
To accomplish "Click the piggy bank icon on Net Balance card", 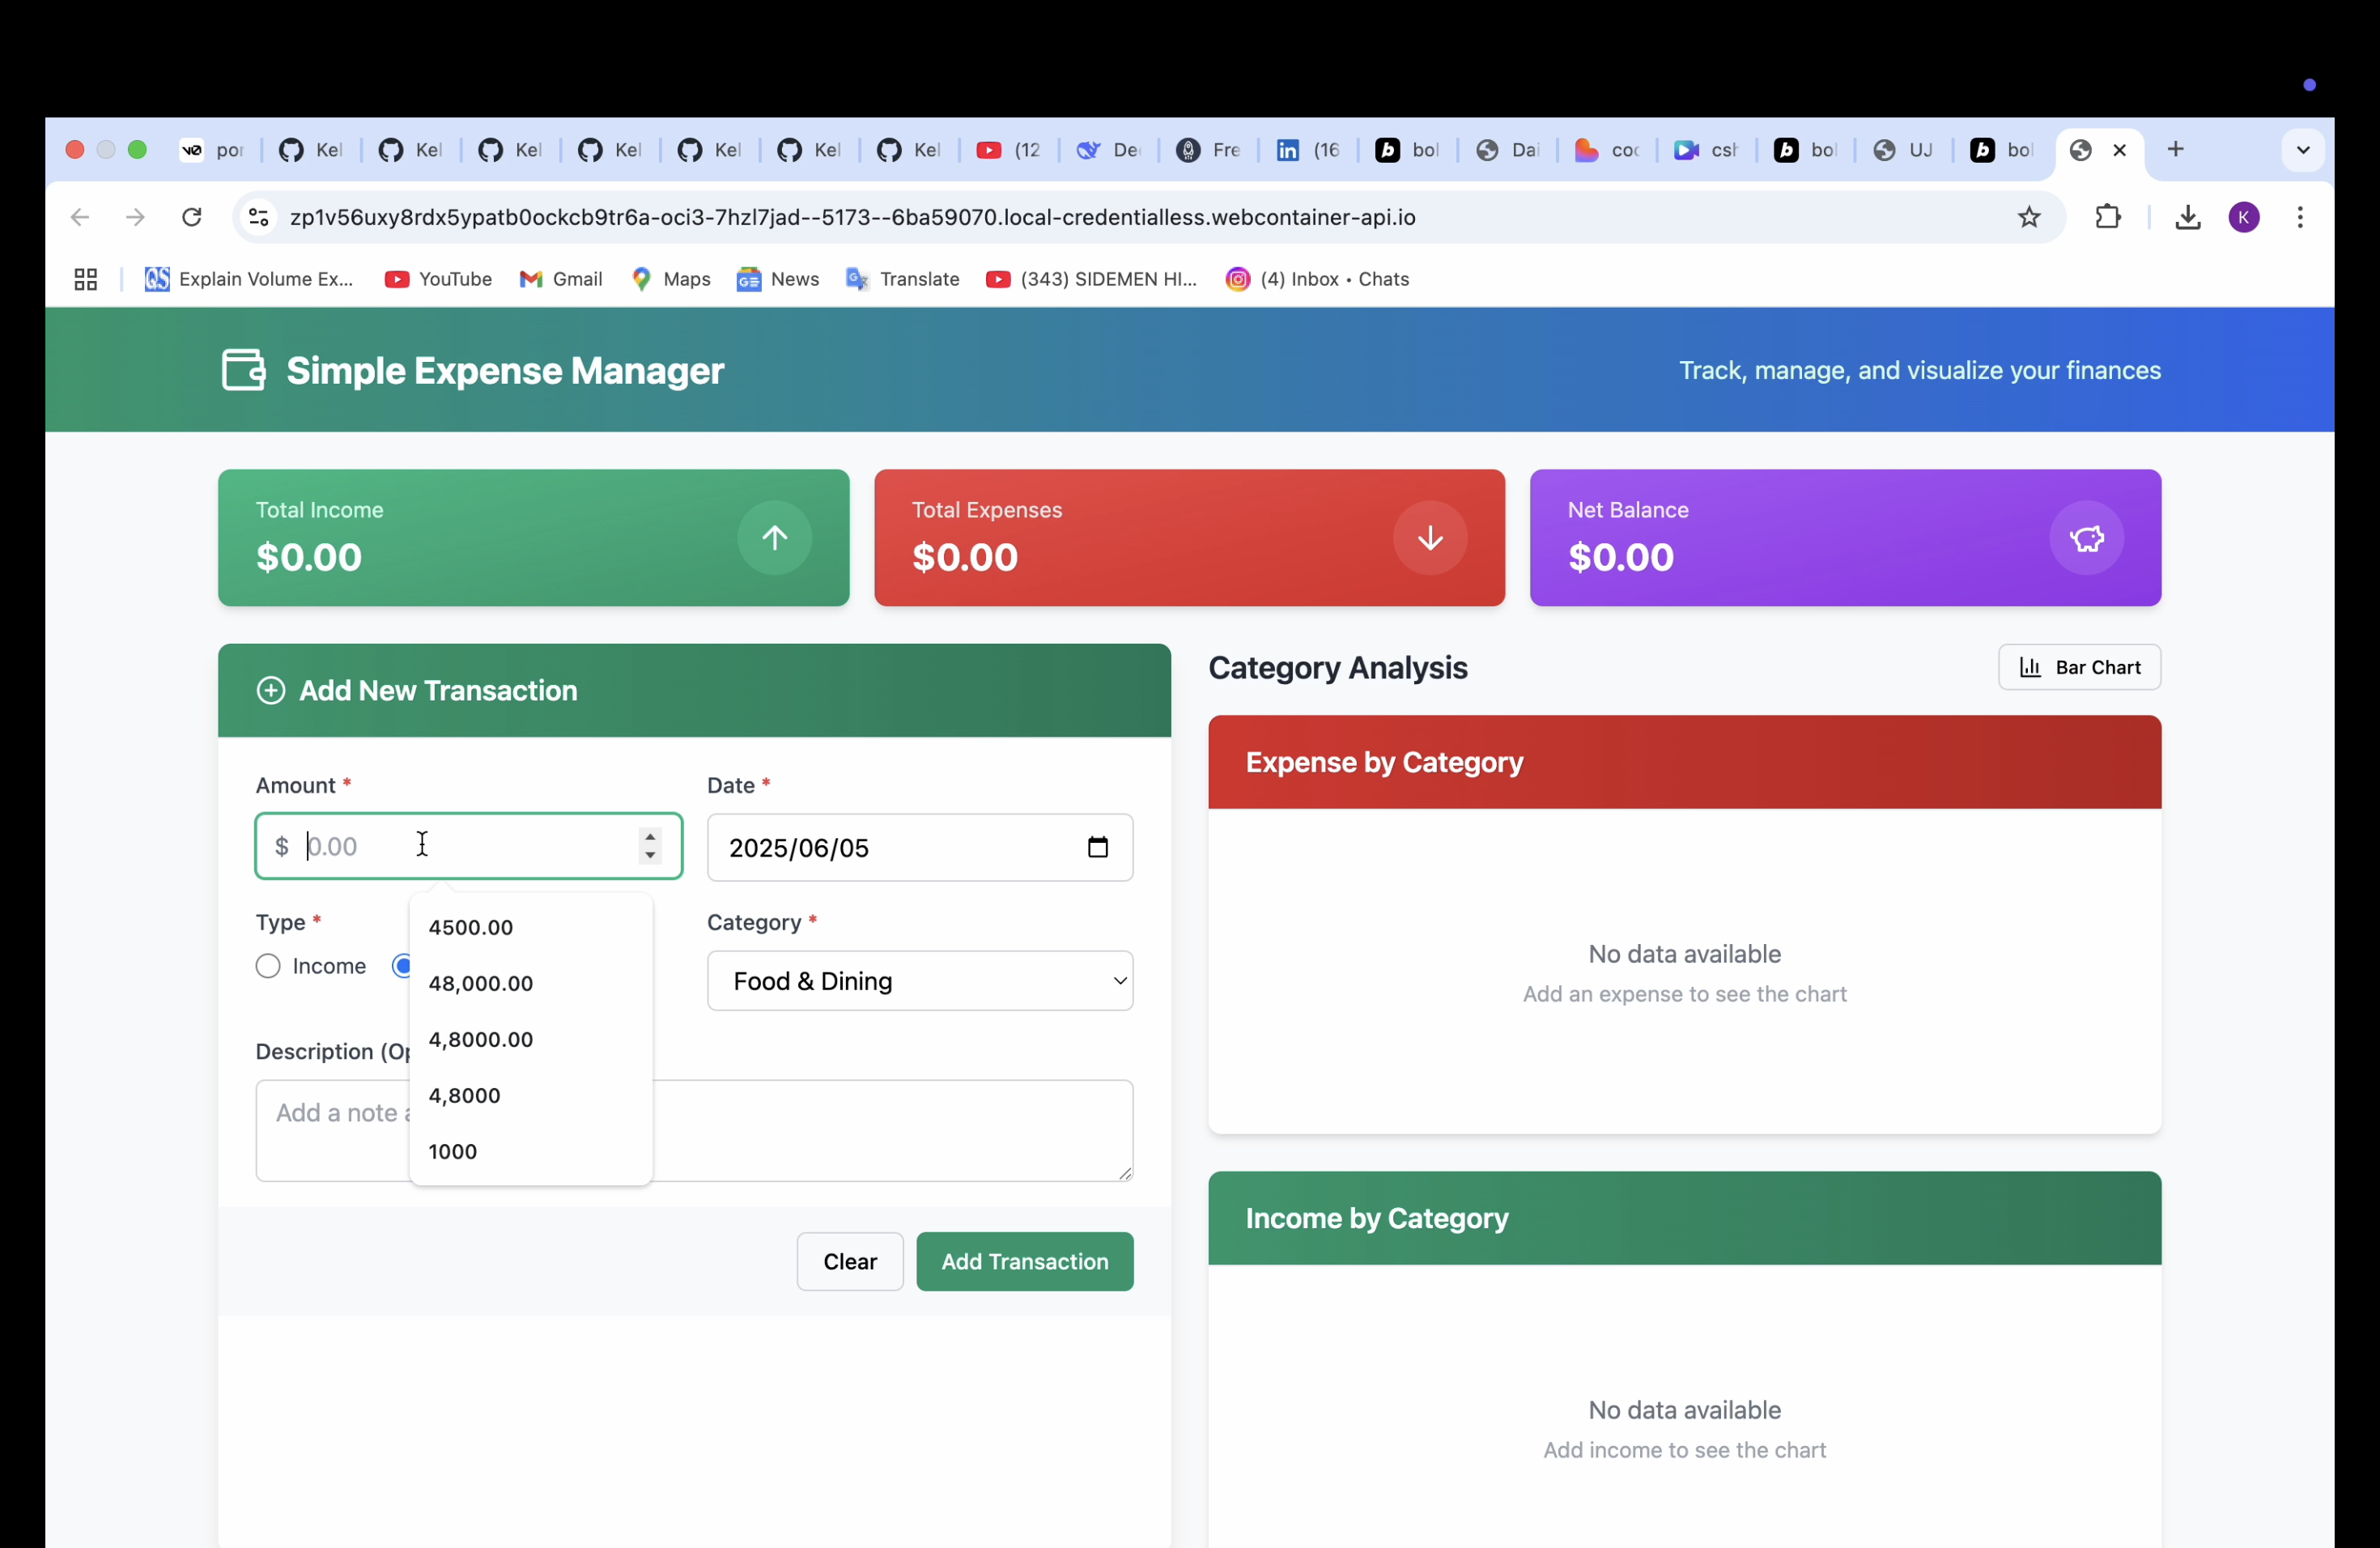I will (x=2086, y=538).
